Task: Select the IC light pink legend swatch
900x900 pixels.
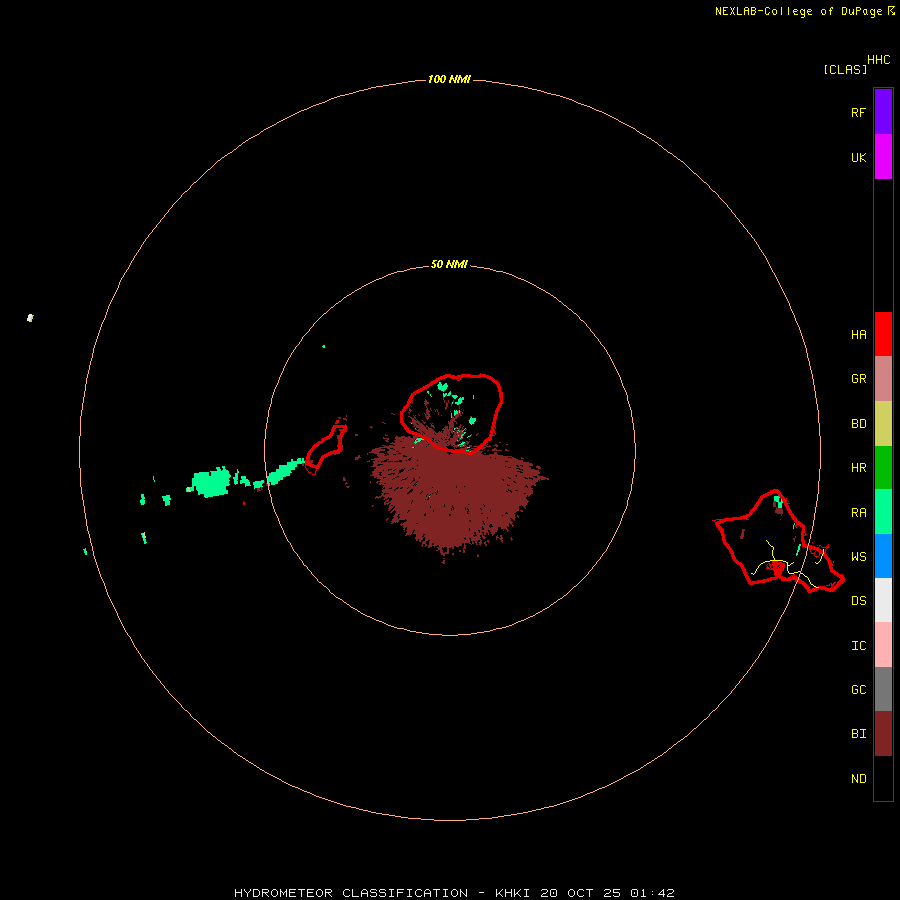Action: pos(883,645)
